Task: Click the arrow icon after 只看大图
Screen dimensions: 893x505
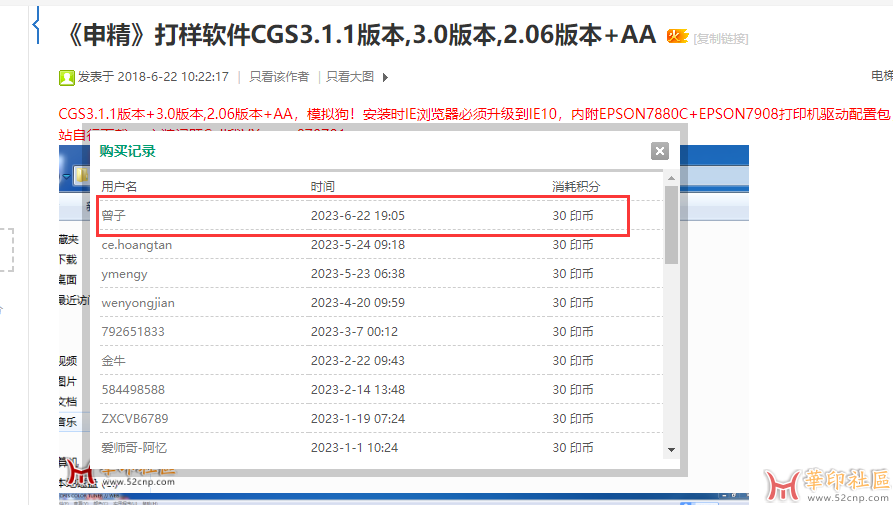Action: [386, 77]
